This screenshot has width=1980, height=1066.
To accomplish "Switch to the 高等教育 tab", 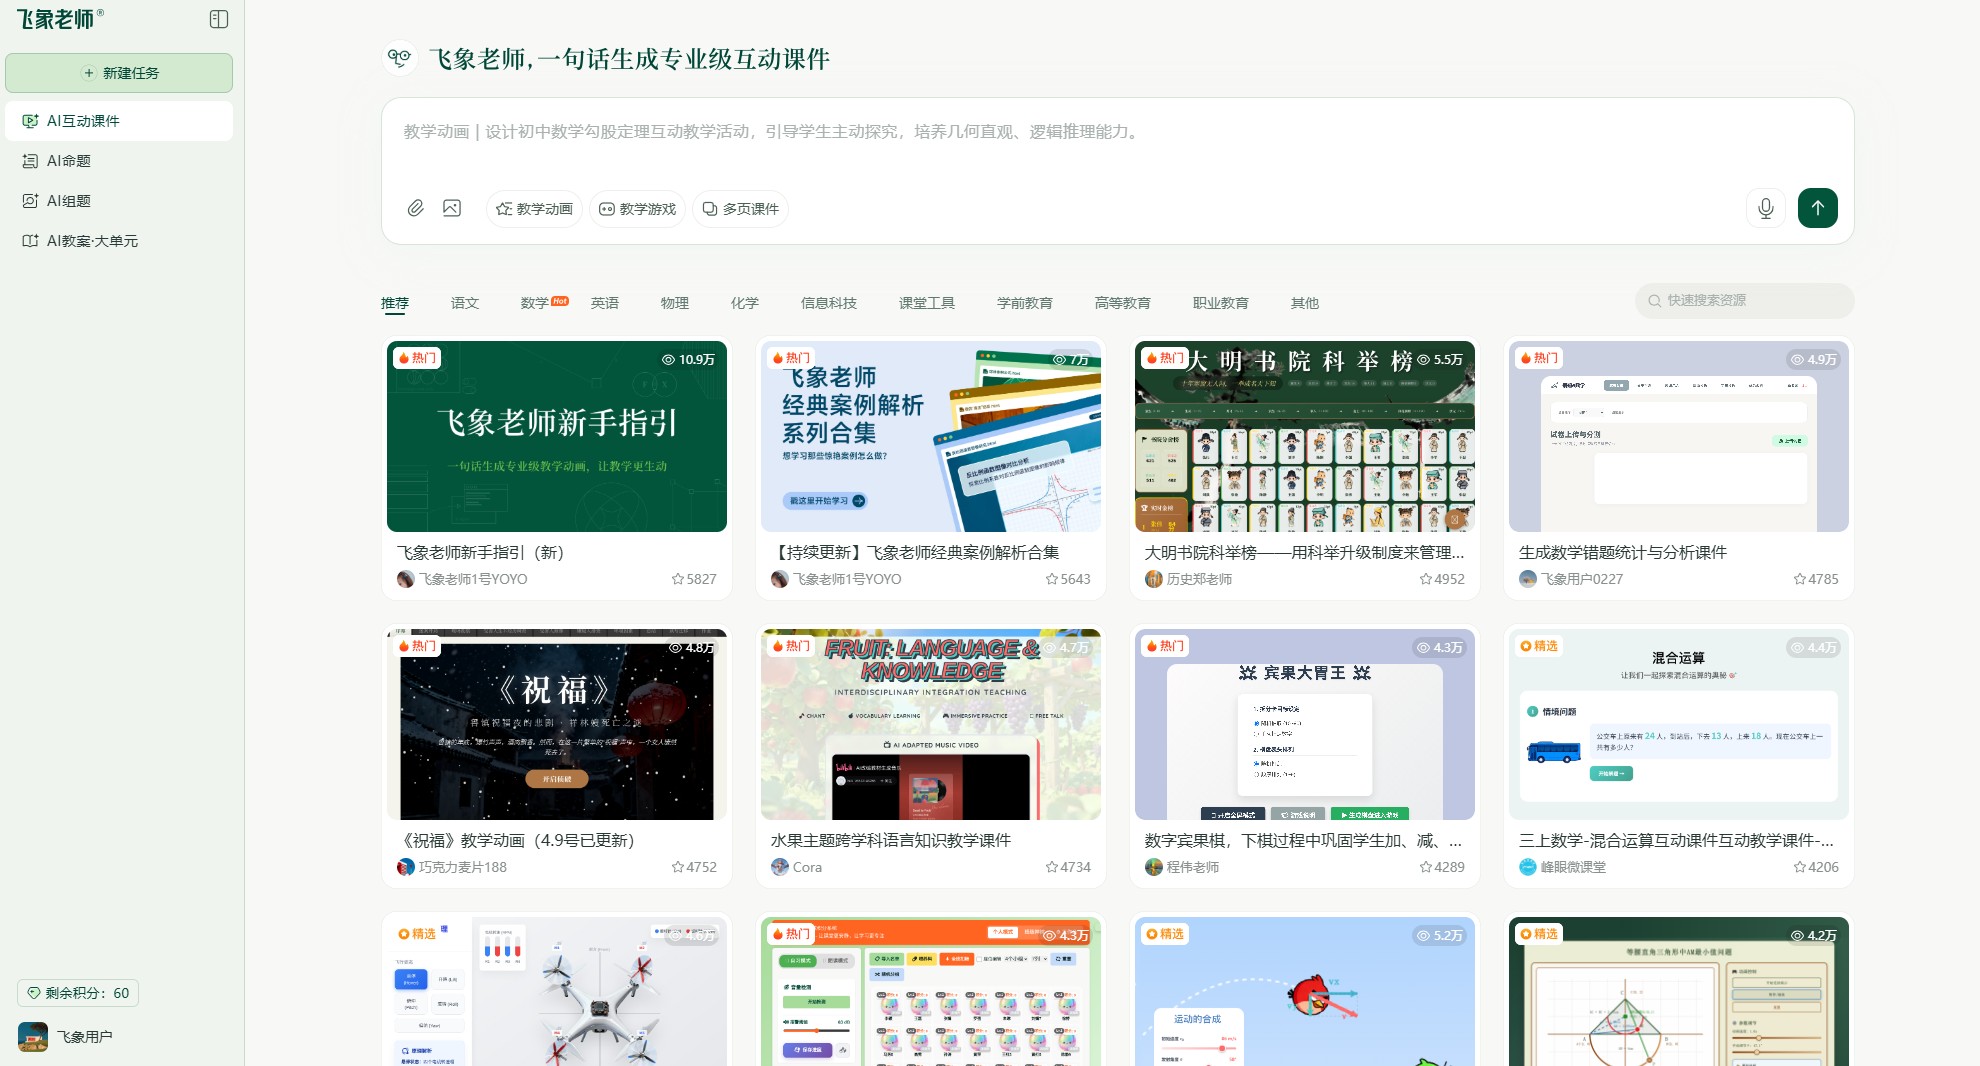I will click(1123, 303).
